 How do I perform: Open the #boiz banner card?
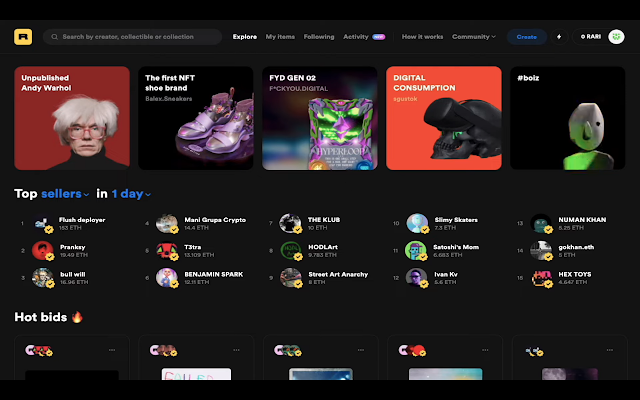568,118
